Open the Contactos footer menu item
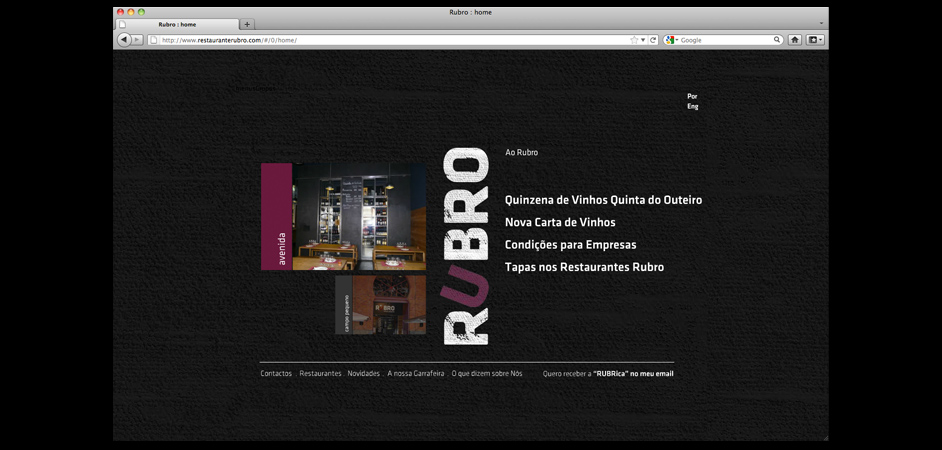Screen dimensions: 942x450 tap(276, 374)
